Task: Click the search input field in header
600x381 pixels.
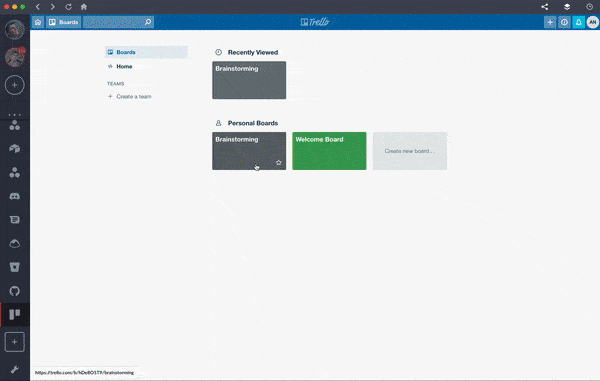Action: (119, 22)
